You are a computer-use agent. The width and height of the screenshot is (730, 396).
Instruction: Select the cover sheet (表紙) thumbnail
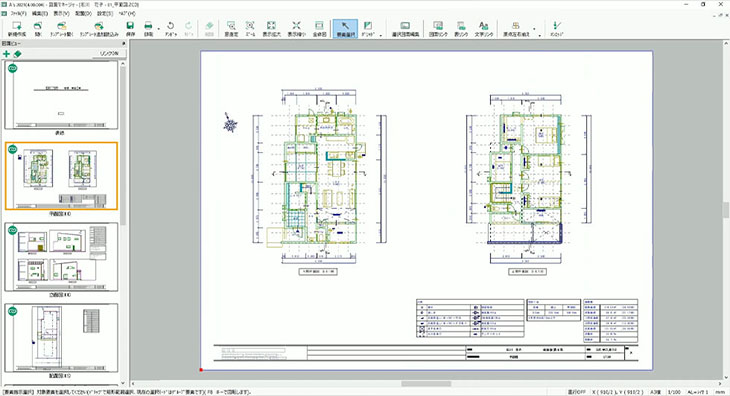(x=61, y=95)
